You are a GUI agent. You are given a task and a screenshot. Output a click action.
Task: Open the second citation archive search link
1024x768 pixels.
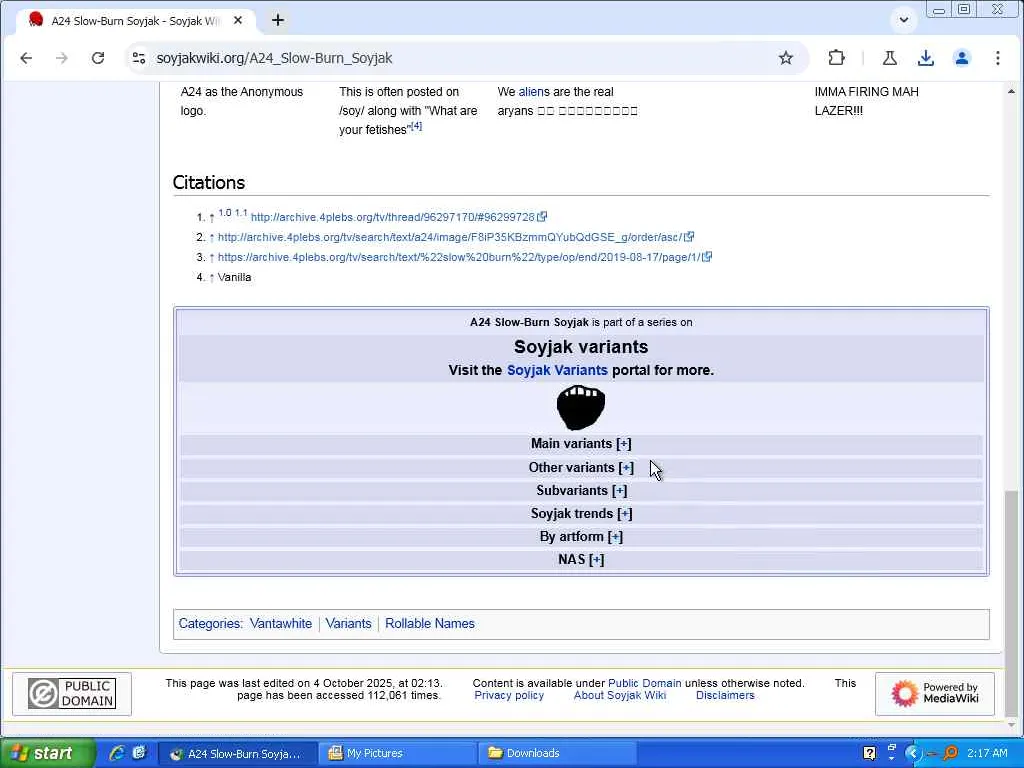click(450, 237)
